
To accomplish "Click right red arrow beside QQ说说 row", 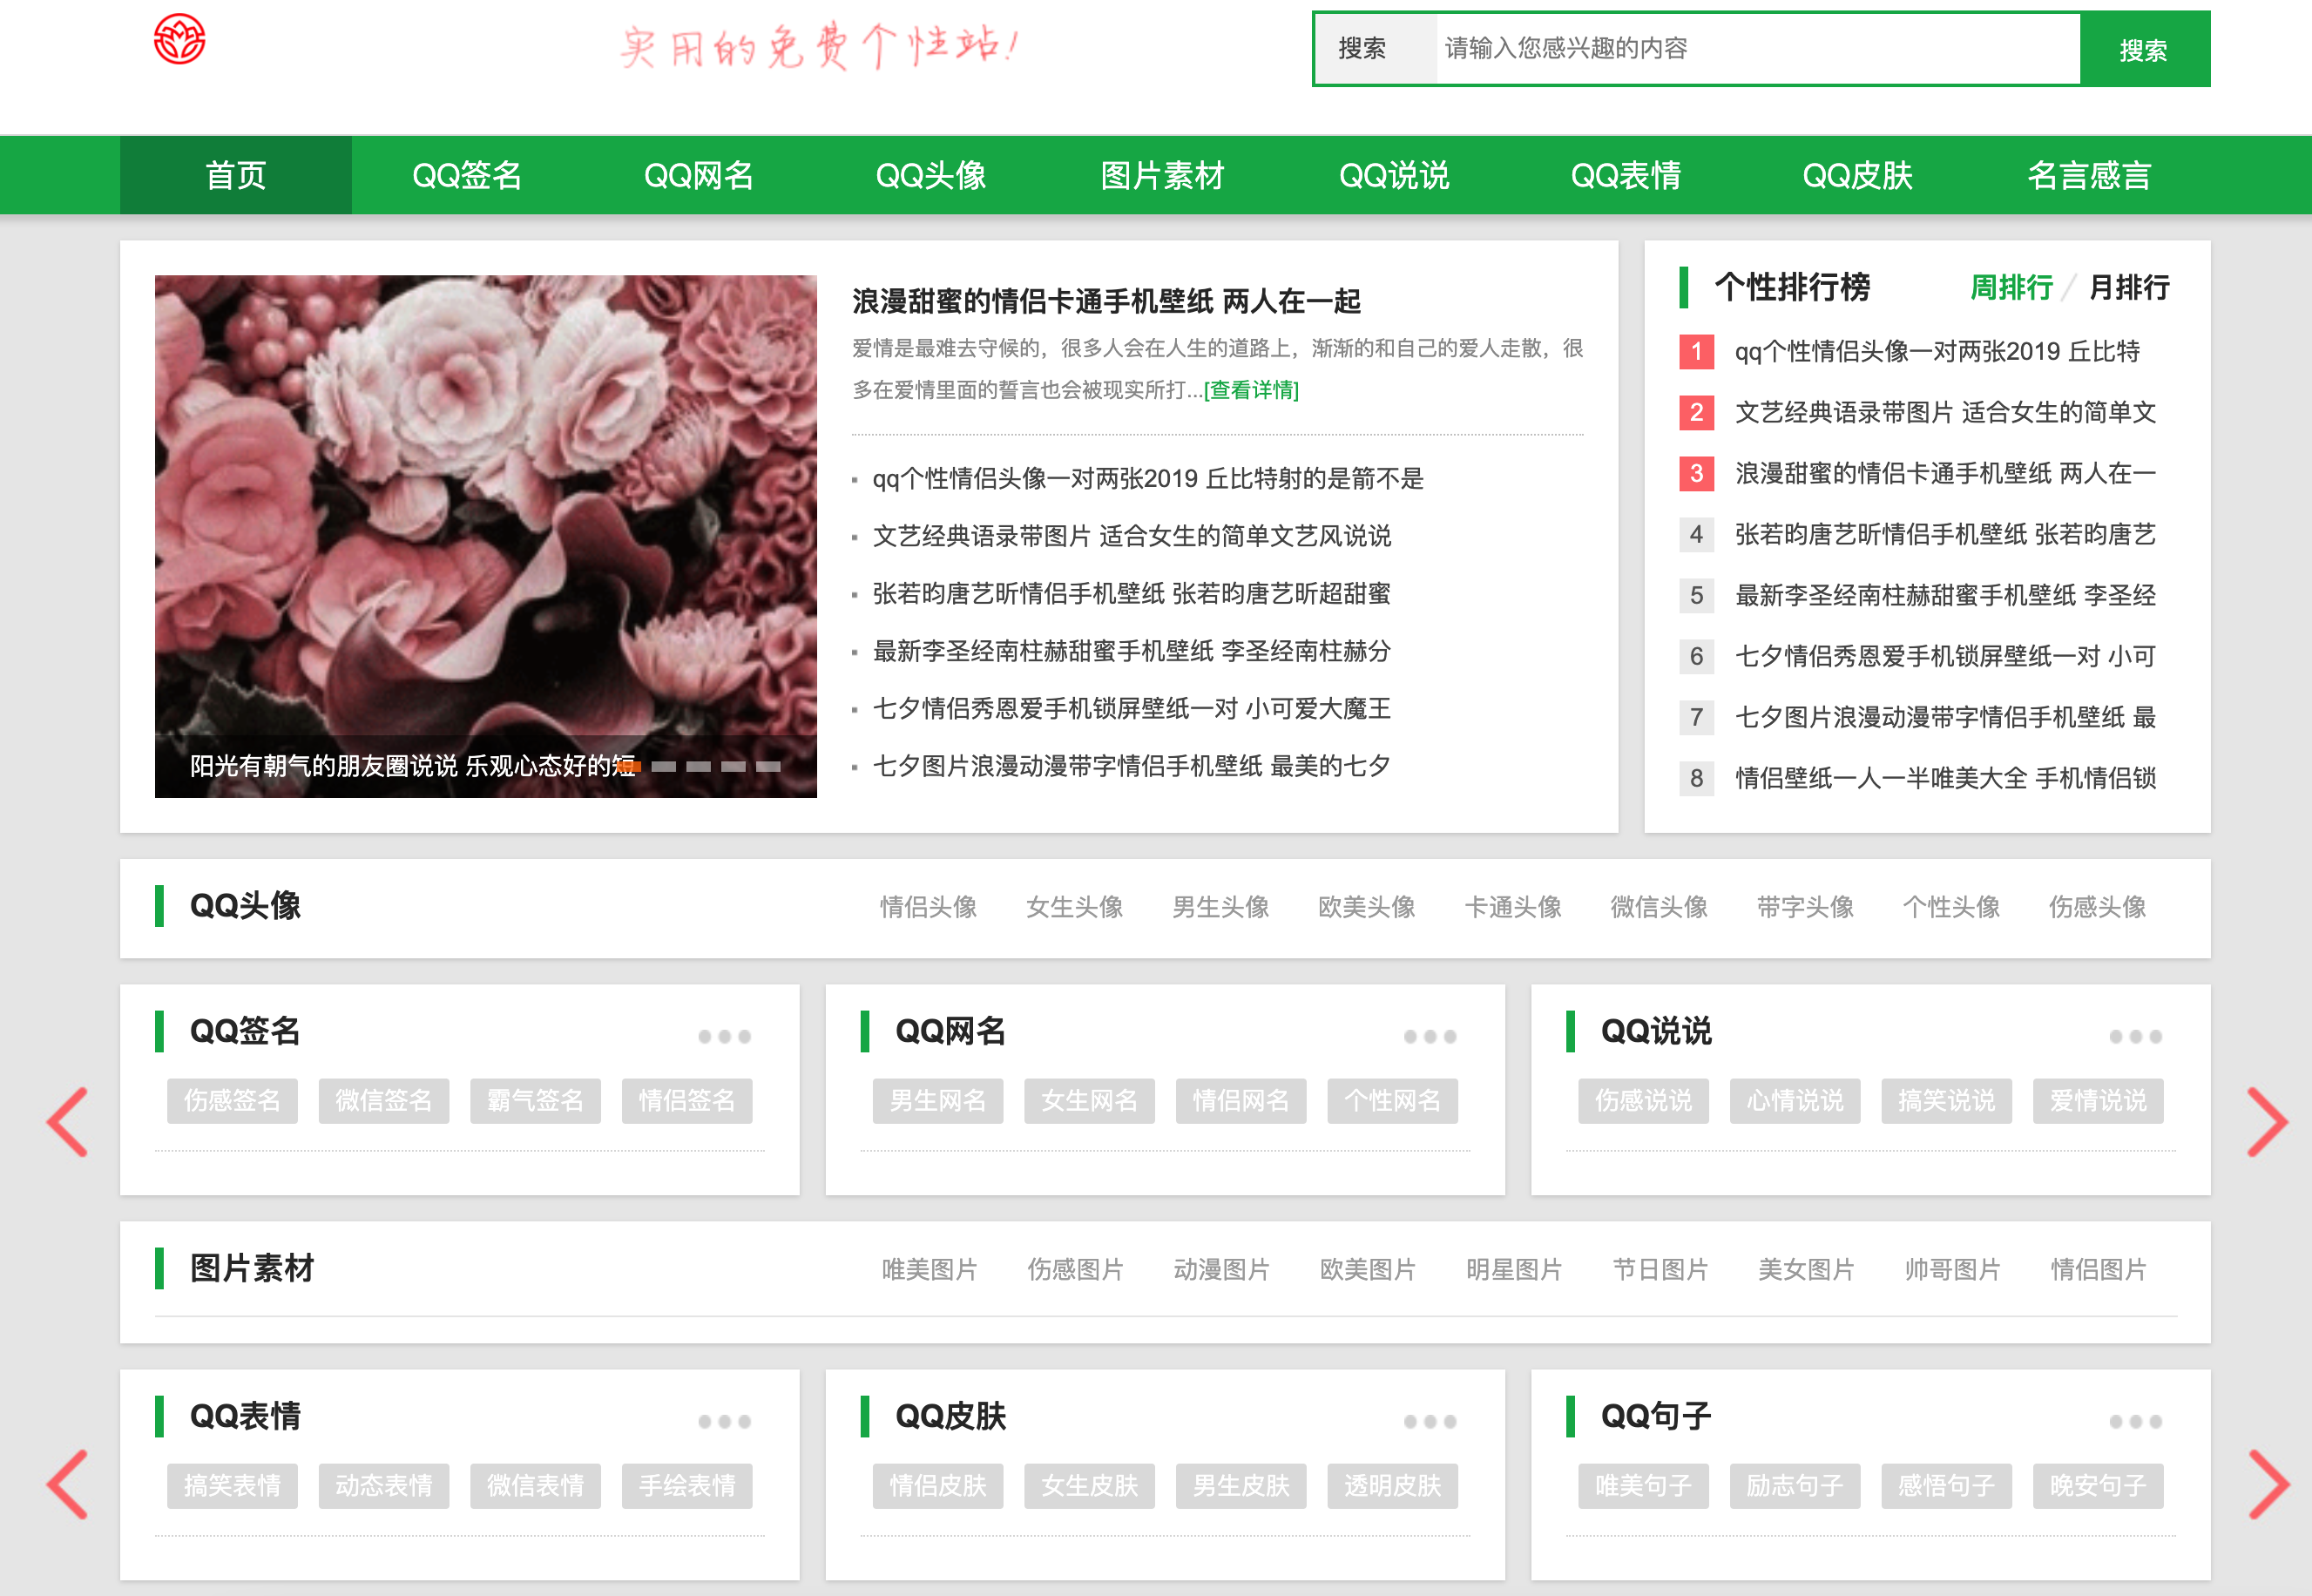I will click(x=2267, y=1122).
